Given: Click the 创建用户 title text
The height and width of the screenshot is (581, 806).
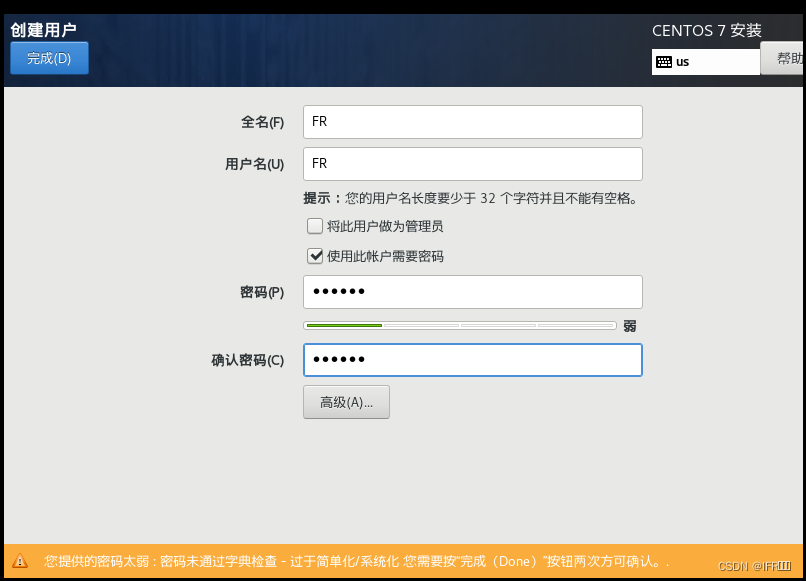Looking at the screenshot, I should click(x=44, y=29).
